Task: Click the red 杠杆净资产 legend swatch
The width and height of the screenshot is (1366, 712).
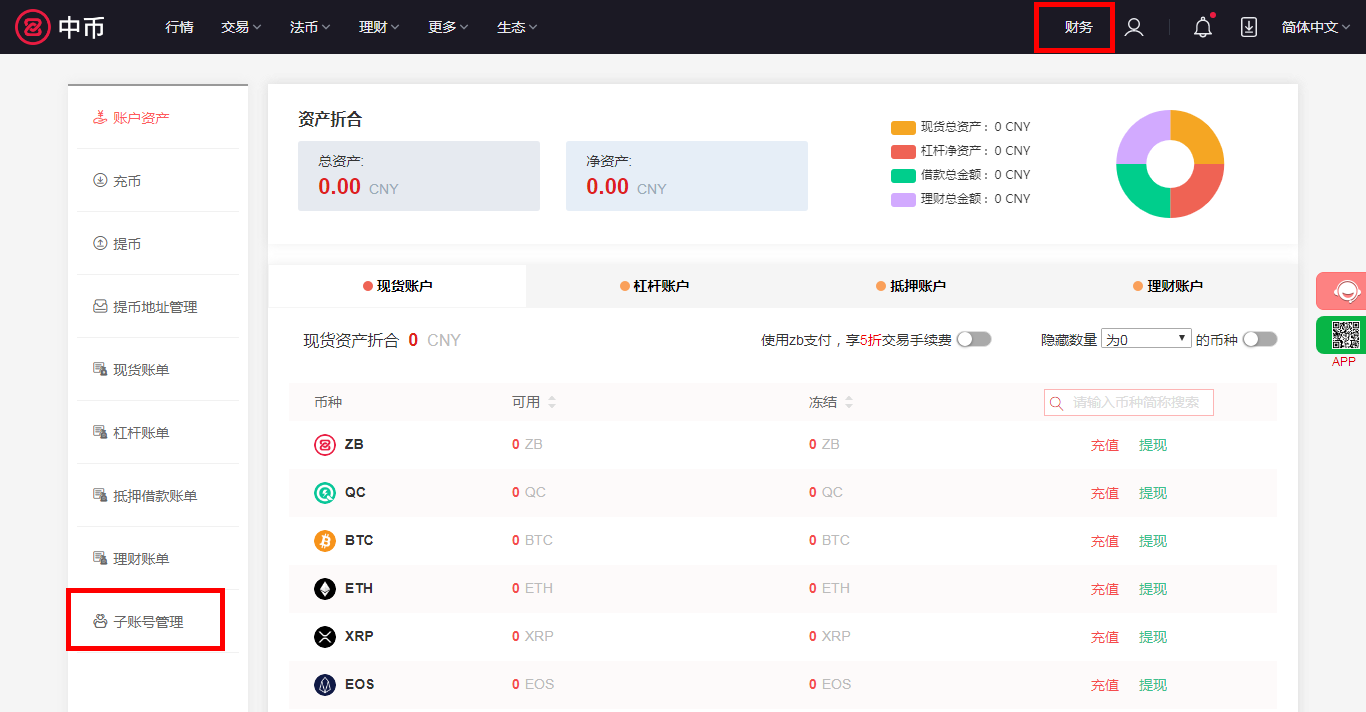Action: (903, 151)
